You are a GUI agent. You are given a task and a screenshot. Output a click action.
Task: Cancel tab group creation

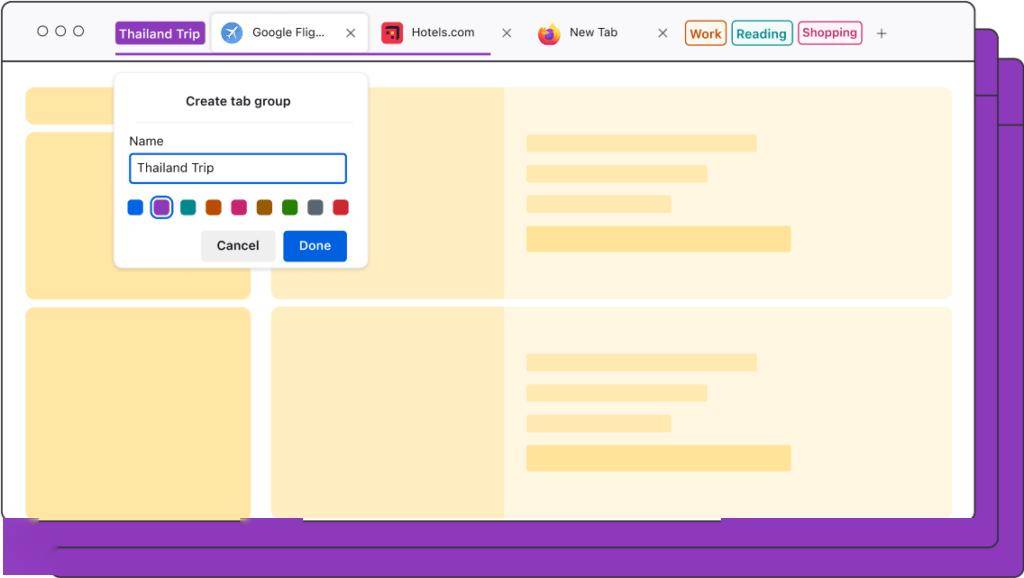click(x=238, y=246)
